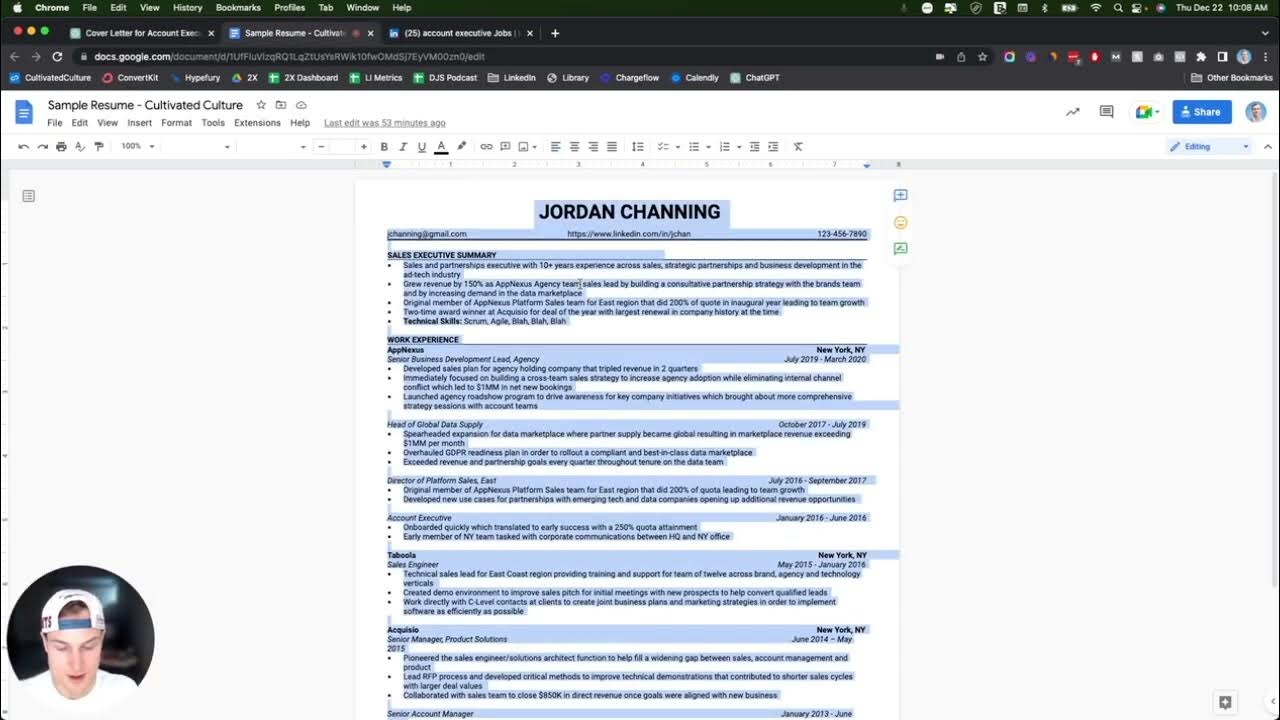Suggest edits icon beside the page
The width and height of the screenshot is (1280, 720).
(900, 248)
